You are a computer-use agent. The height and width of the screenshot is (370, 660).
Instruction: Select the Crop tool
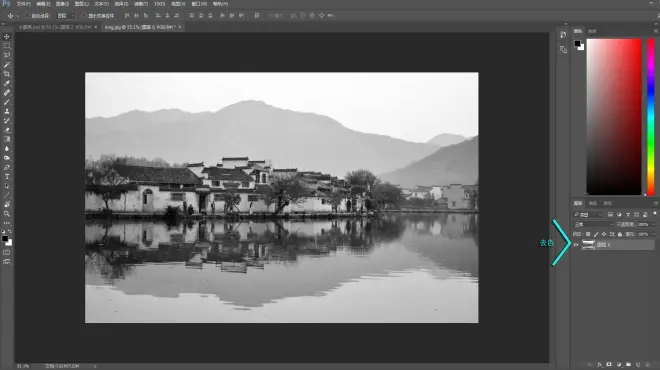(x=7, y=74)
